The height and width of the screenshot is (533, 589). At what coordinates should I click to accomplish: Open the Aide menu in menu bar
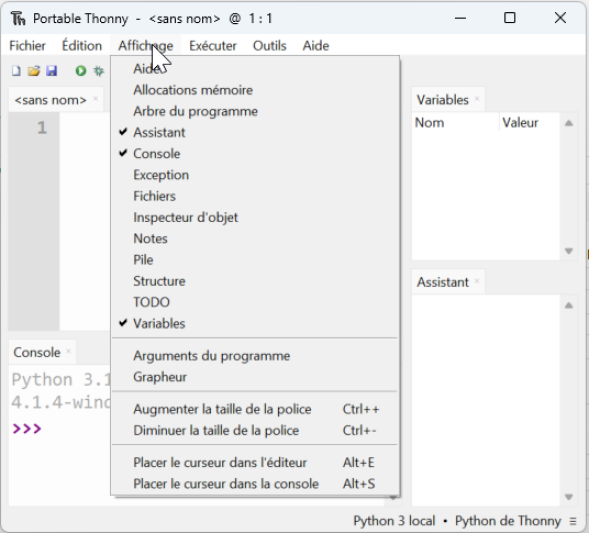click(x=316, y=46)
